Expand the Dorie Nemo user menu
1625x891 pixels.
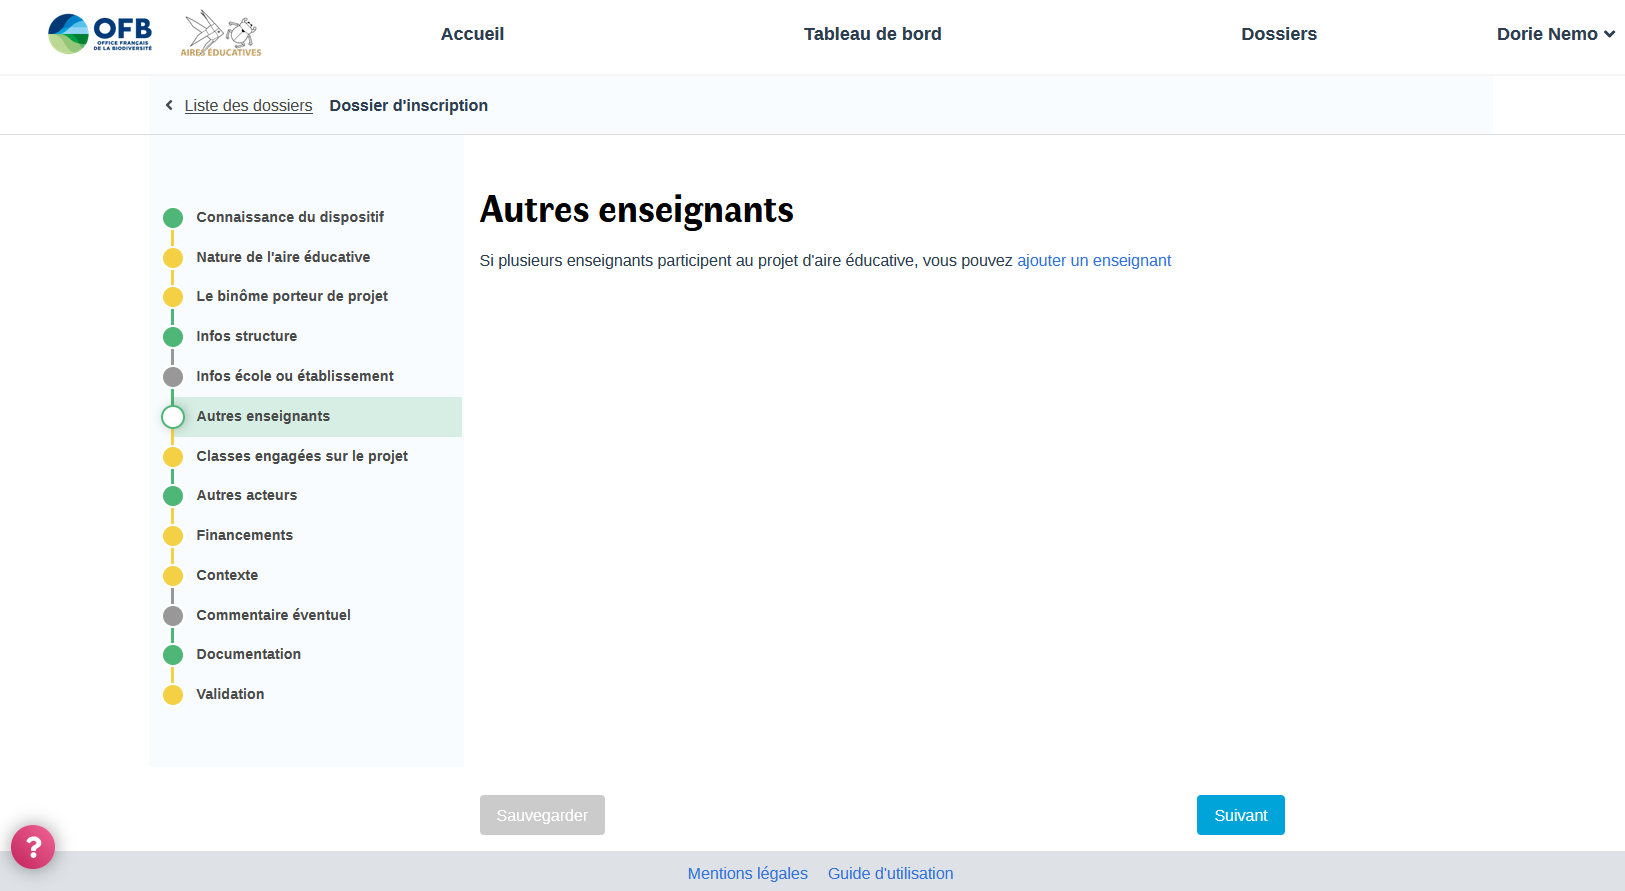tap(1555, 34)
